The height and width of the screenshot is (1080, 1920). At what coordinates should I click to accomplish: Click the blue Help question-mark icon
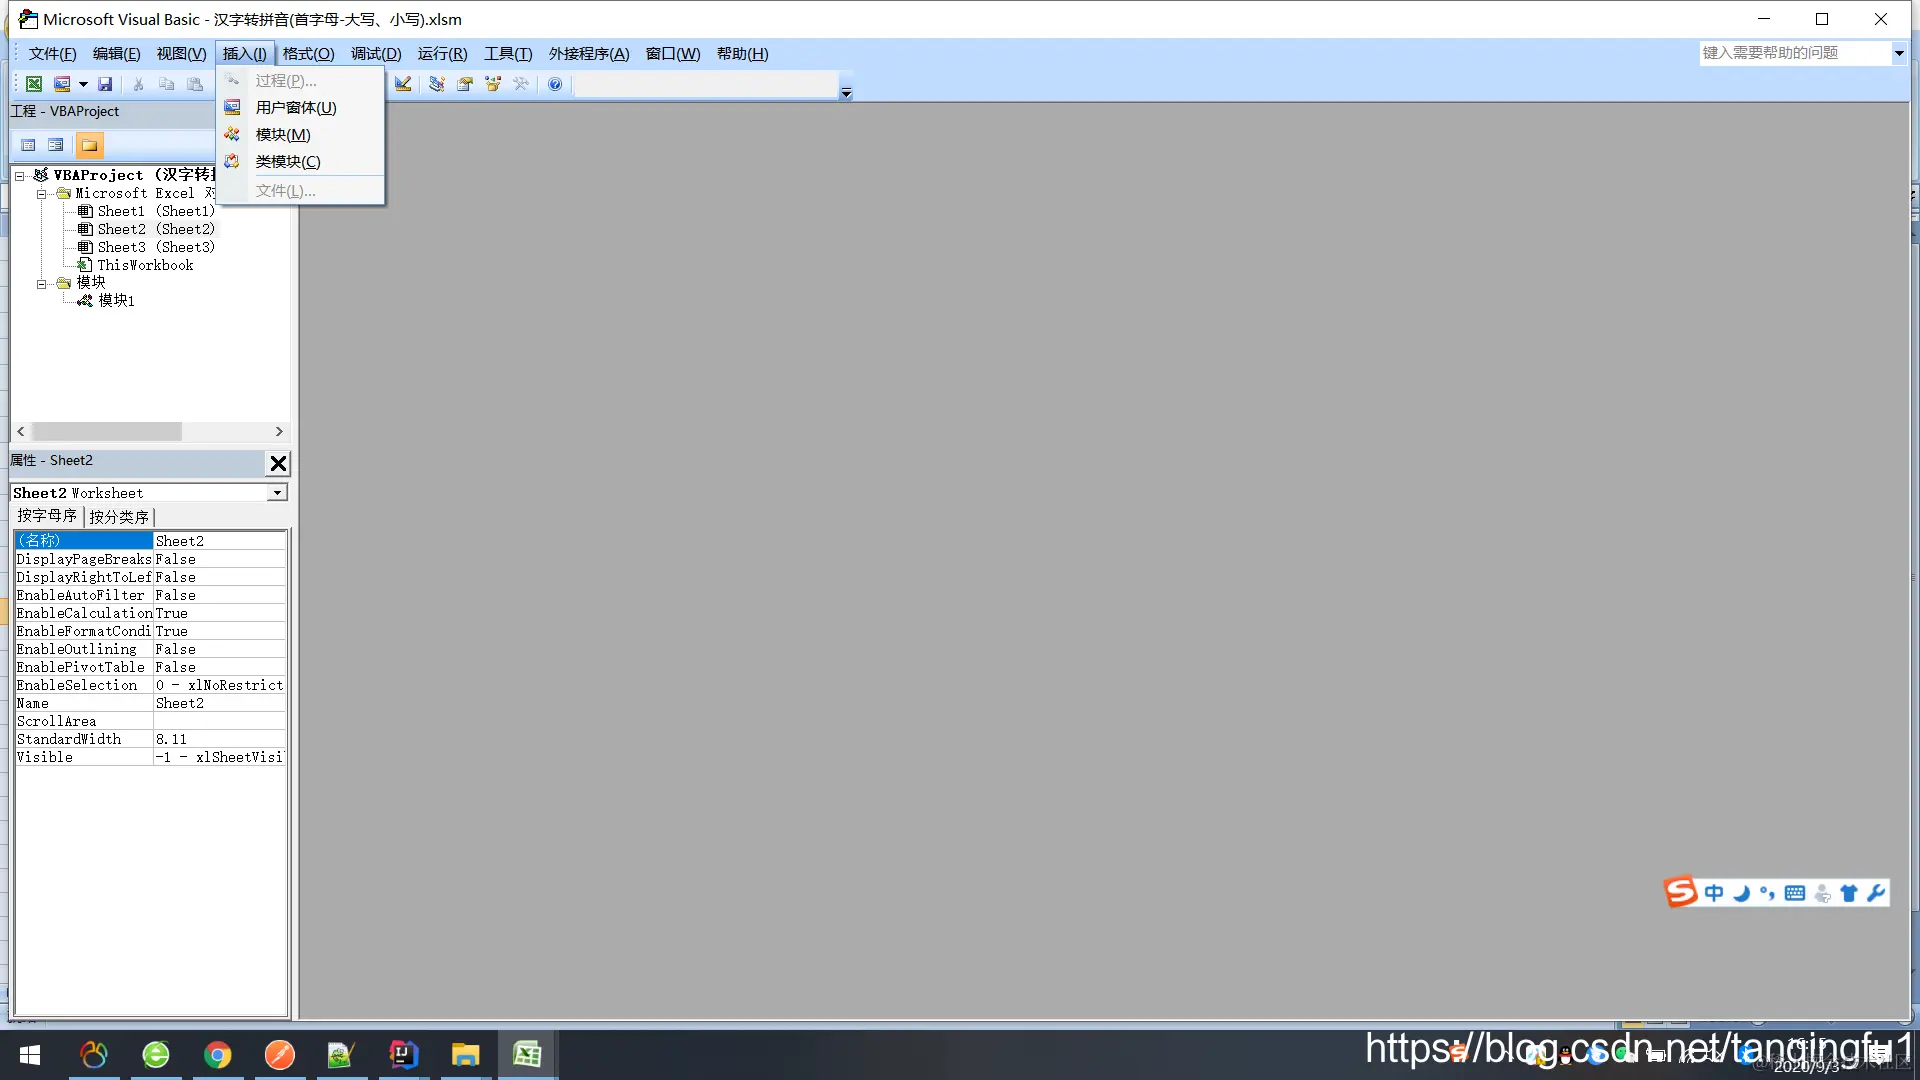point(555,84)
